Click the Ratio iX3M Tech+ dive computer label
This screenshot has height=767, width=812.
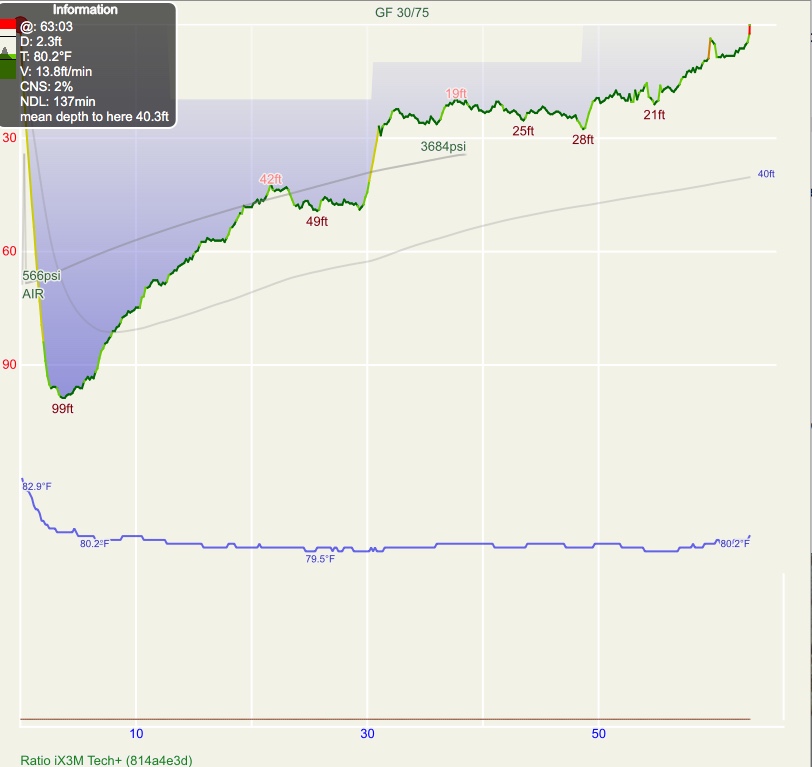pyautogui.click(x=106, y=760)
